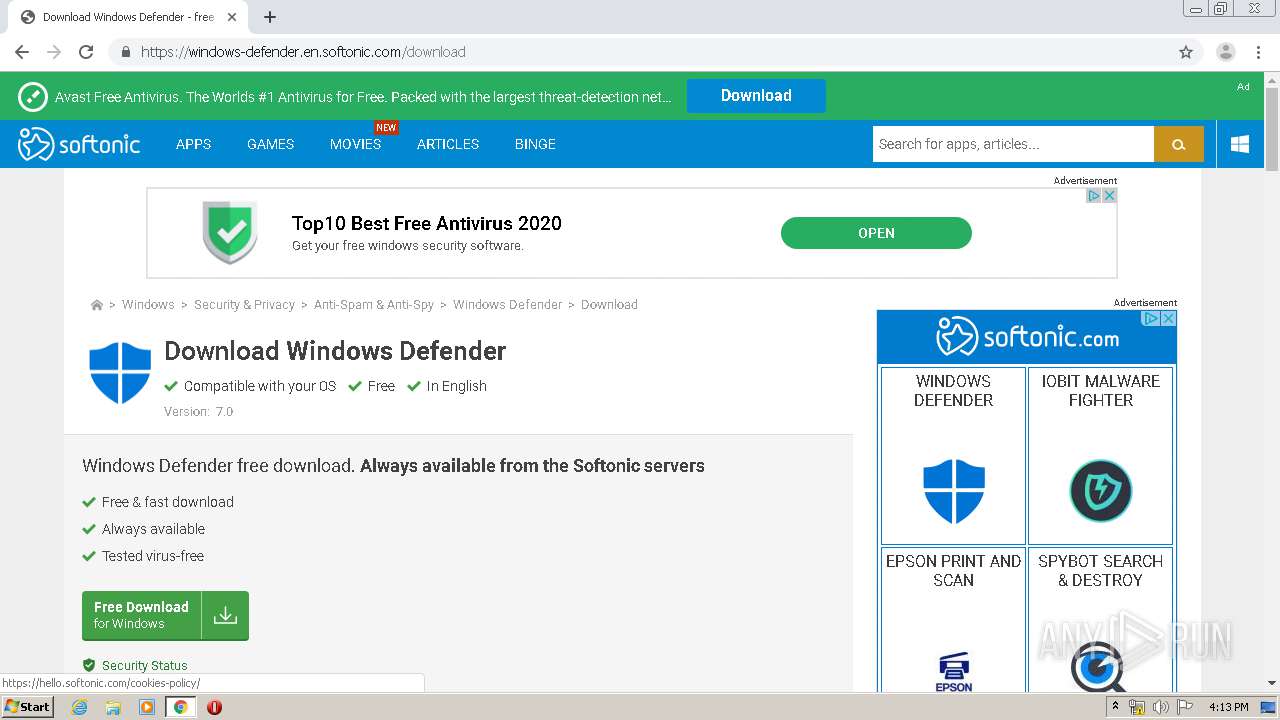Open the Epson Print and Scan tile
Viewport: 1280px width, 720px height.
click(x=953, y=620)
